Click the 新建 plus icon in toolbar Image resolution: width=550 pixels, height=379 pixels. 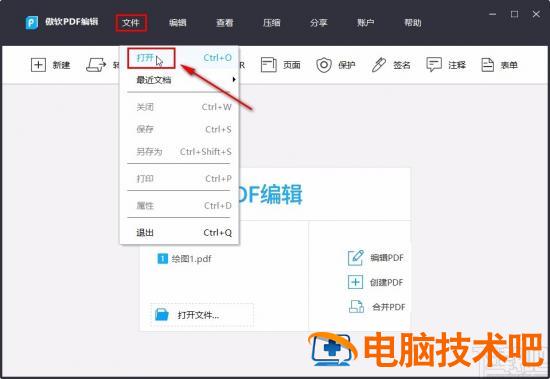coord(38,65)
